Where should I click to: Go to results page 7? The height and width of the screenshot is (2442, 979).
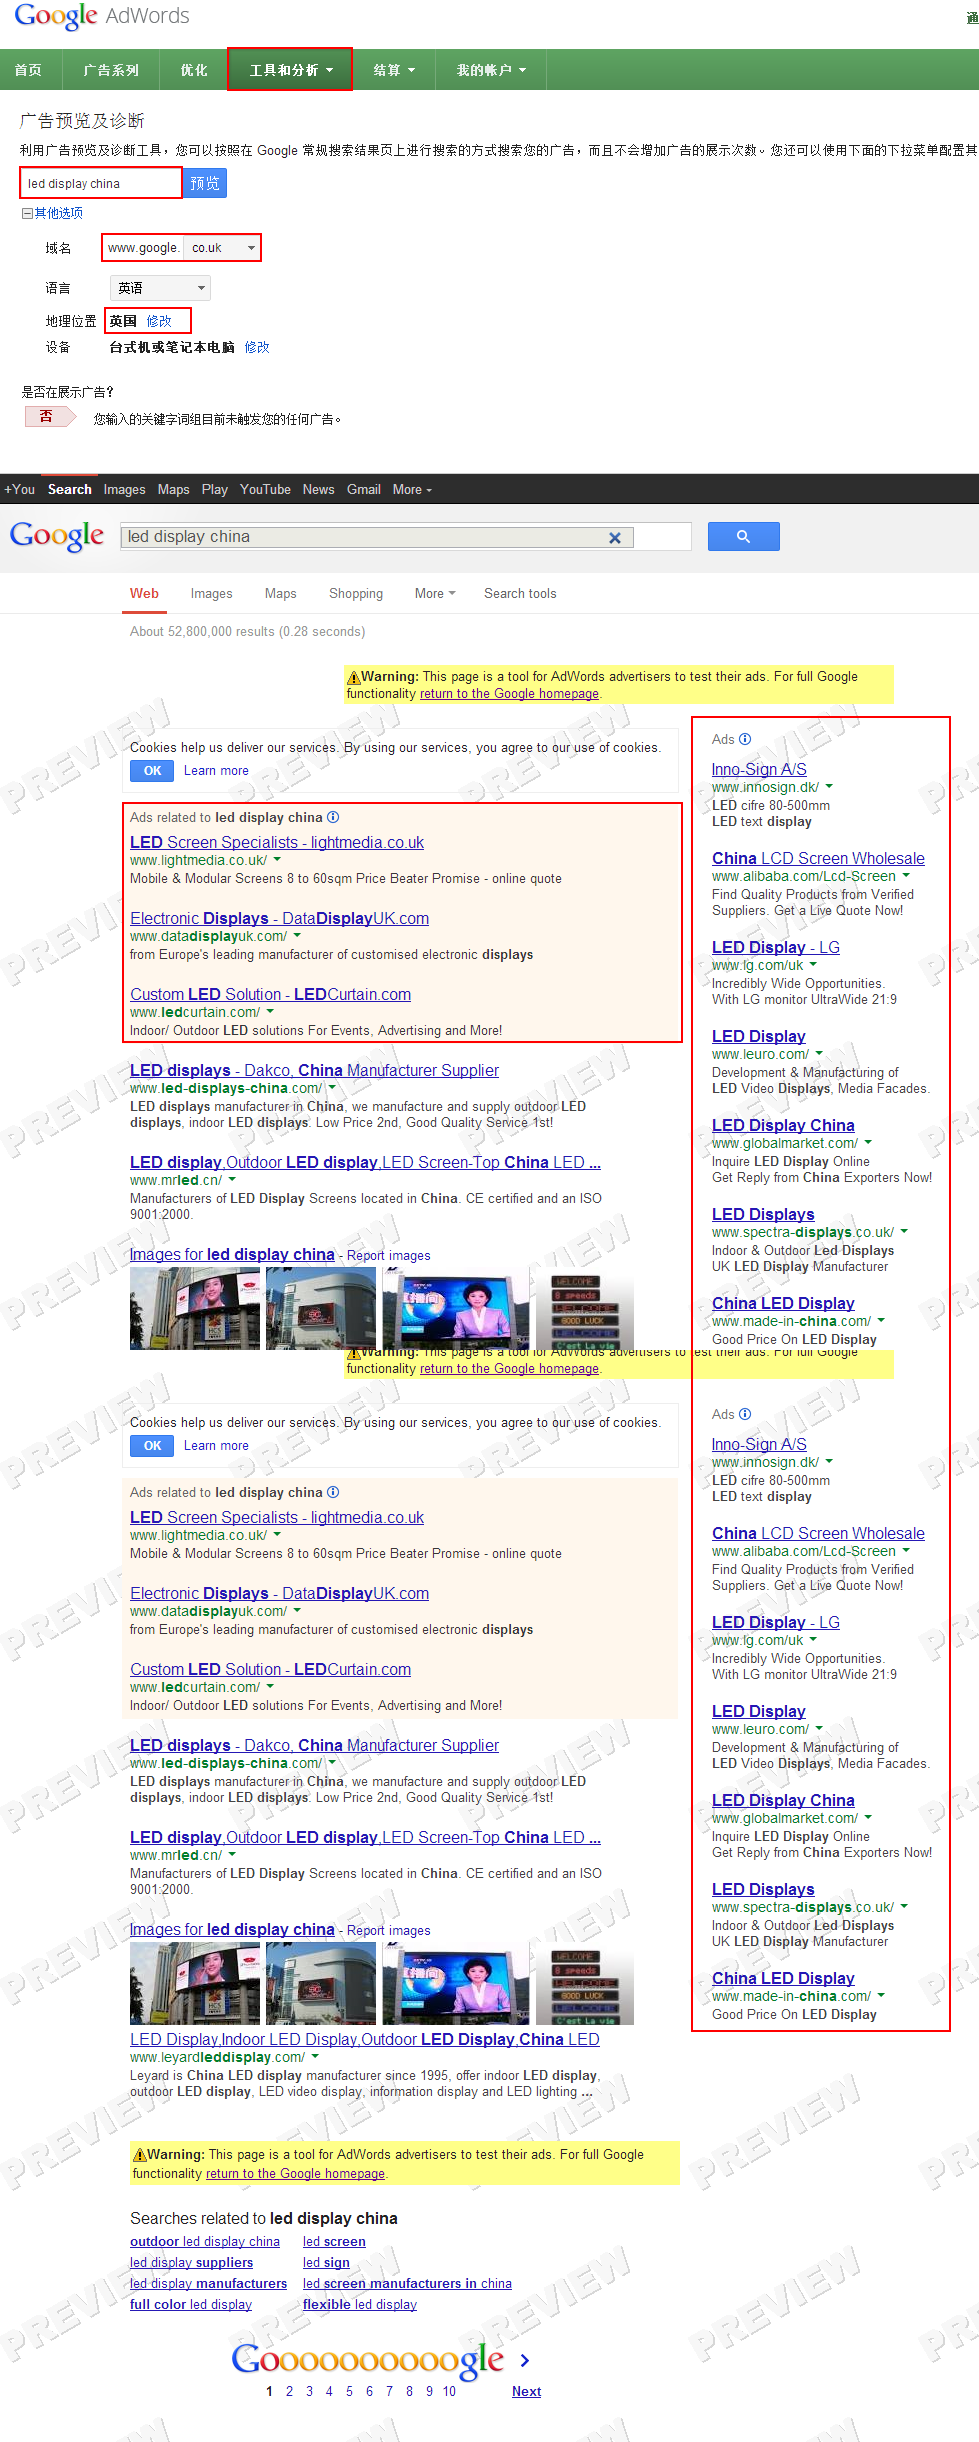389,2391
